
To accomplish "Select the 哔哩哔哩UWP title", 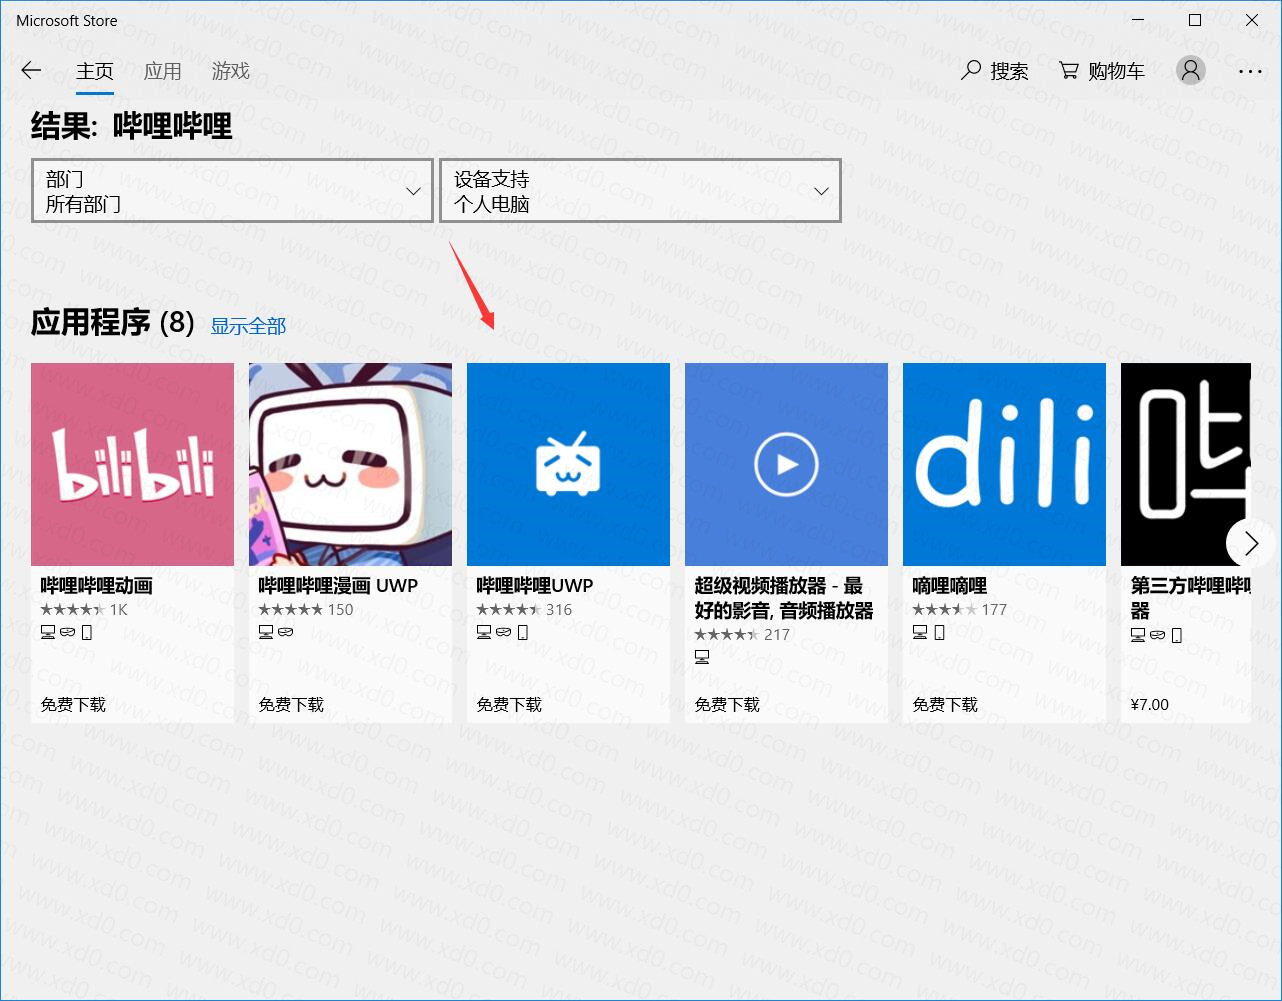I will pyautogui.click(x=535, y=586).
